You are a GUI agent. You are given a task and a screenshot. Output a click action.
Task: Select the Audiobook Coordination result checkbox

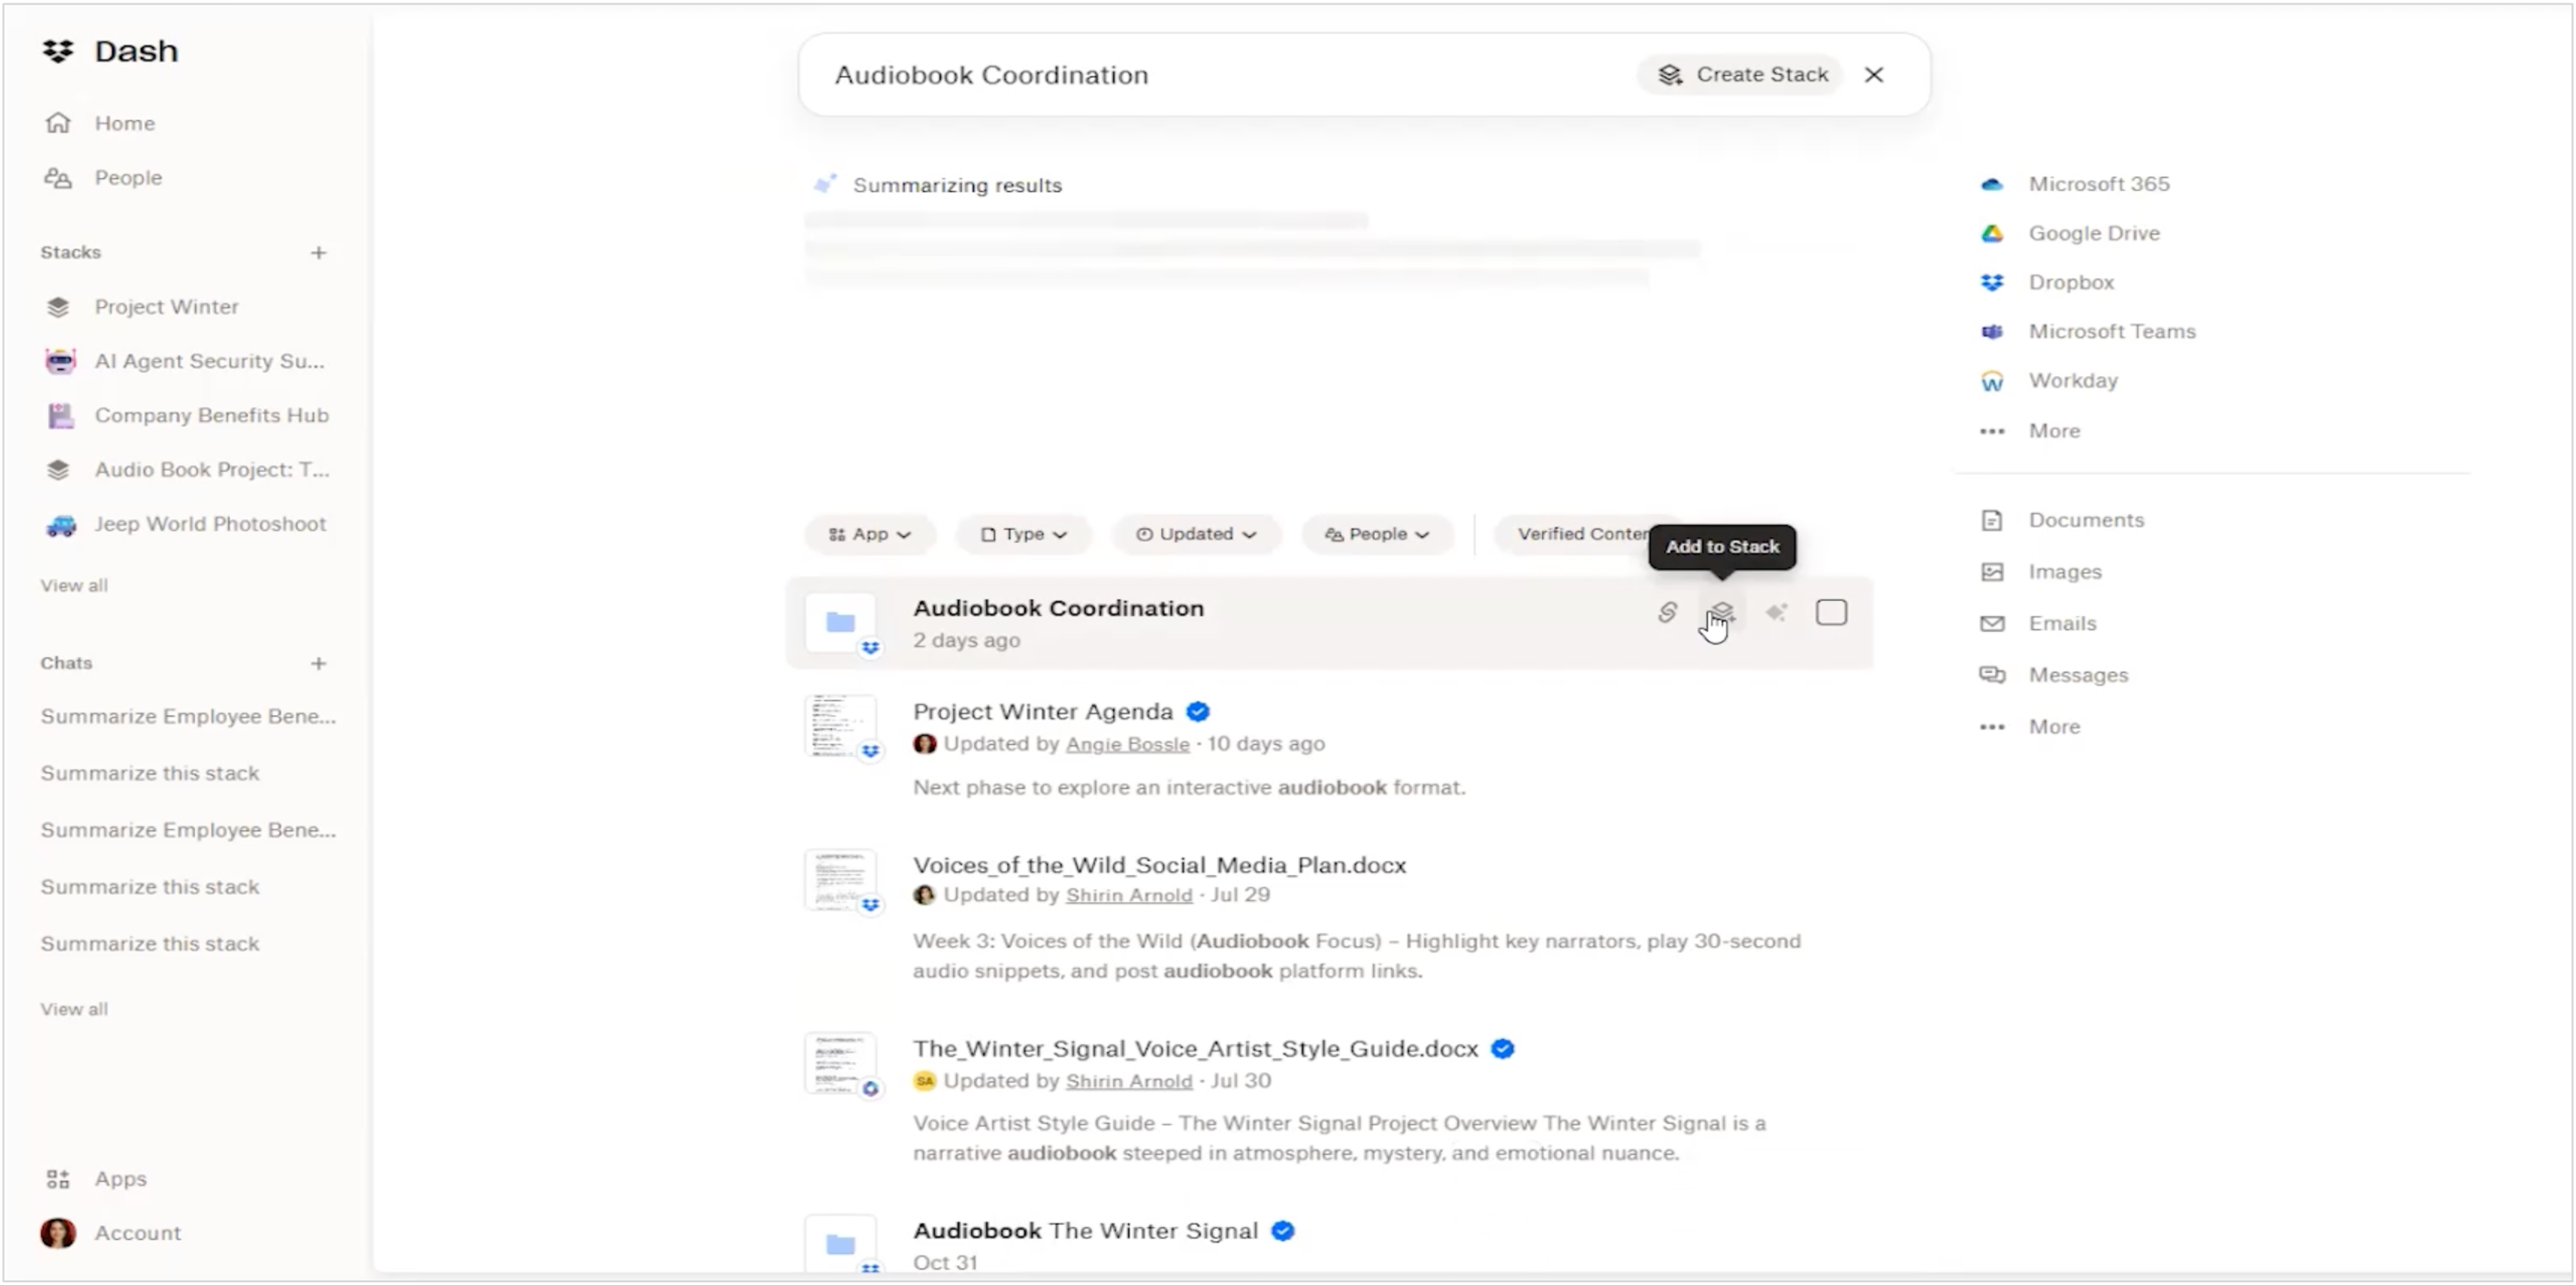click(1831, 612)
